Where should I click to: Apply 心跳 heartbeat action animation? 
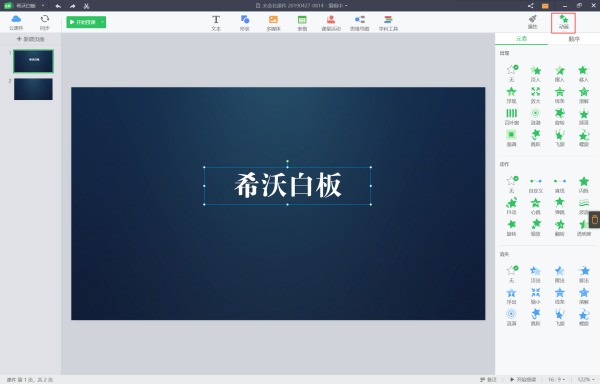535,206
